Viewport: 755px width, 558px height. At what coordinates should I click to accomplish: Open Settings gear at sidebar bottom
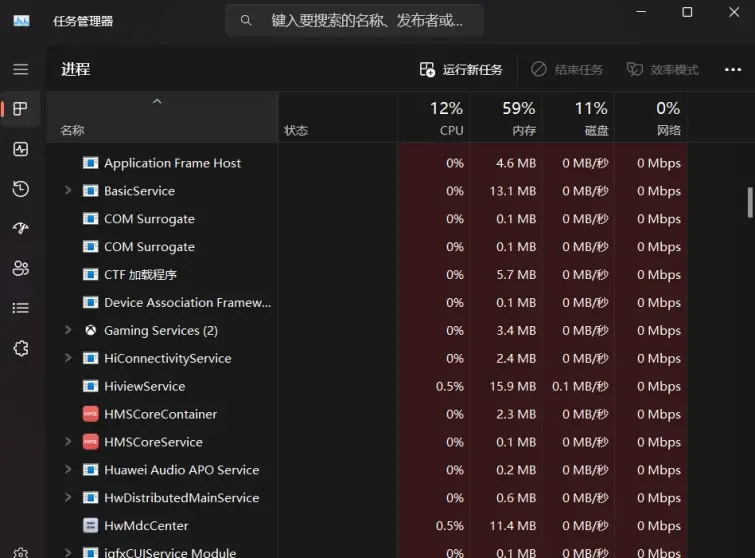[20, 553]
